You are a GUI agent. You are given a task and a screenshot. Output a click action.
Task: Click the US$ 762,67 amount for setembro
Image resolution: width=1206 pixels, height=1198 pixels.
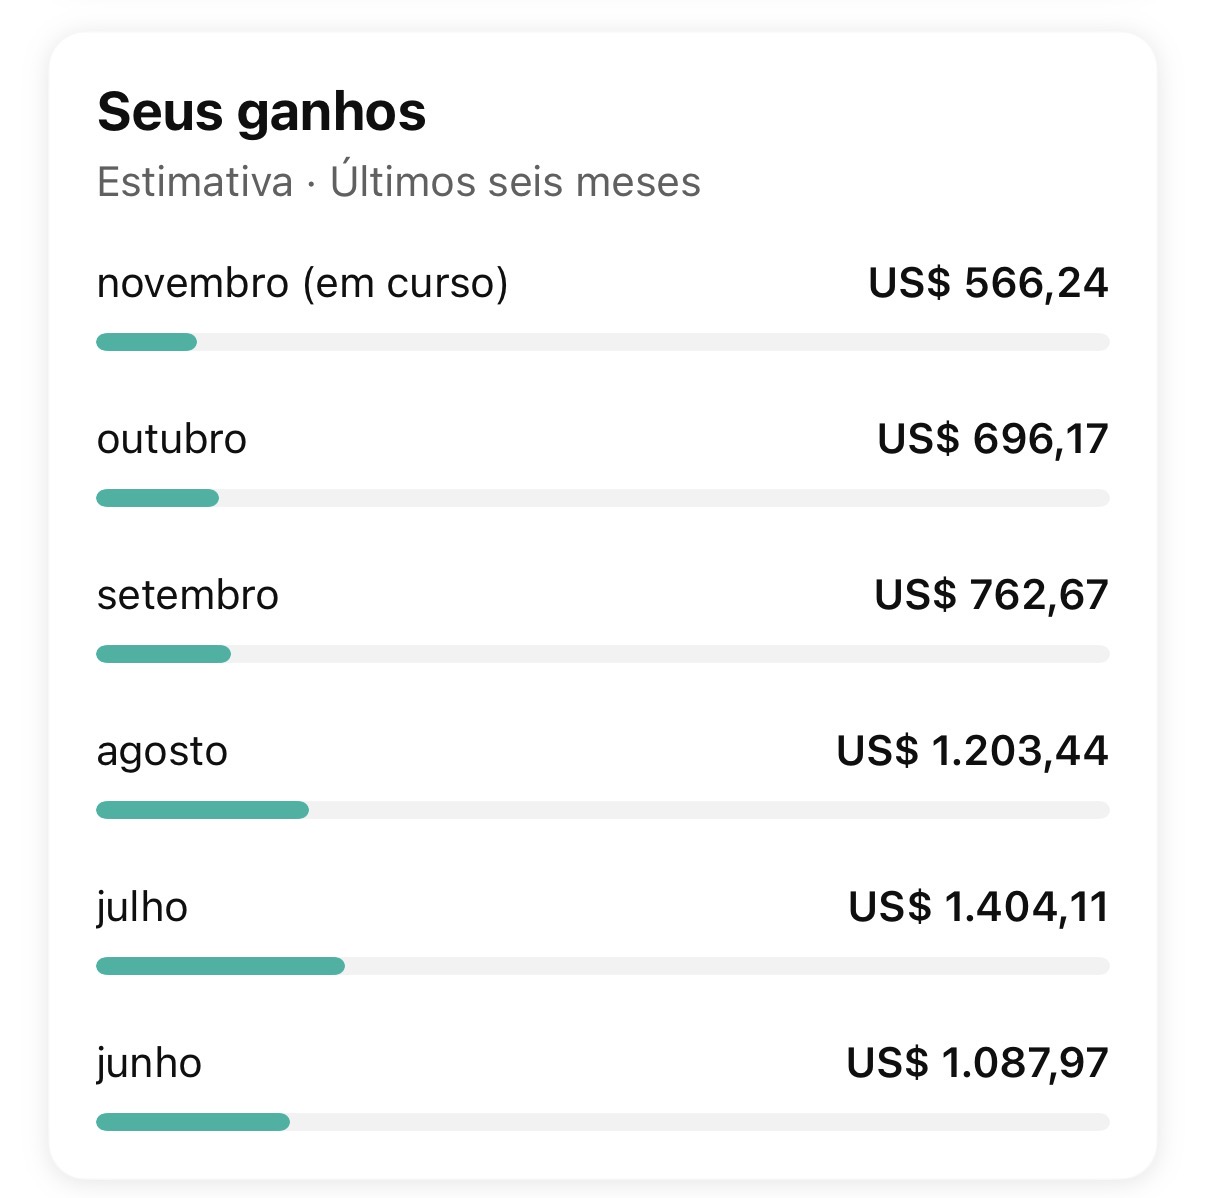click(991, 594)
